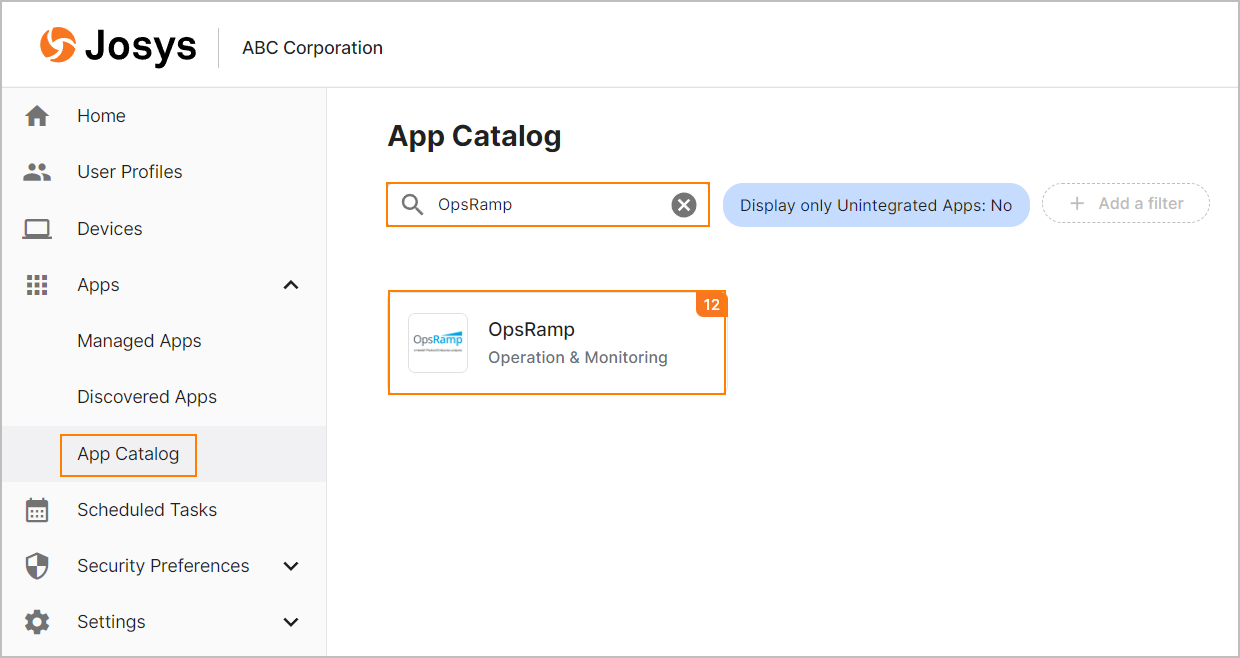Open the OpsRamp app name

pos(531,330)
